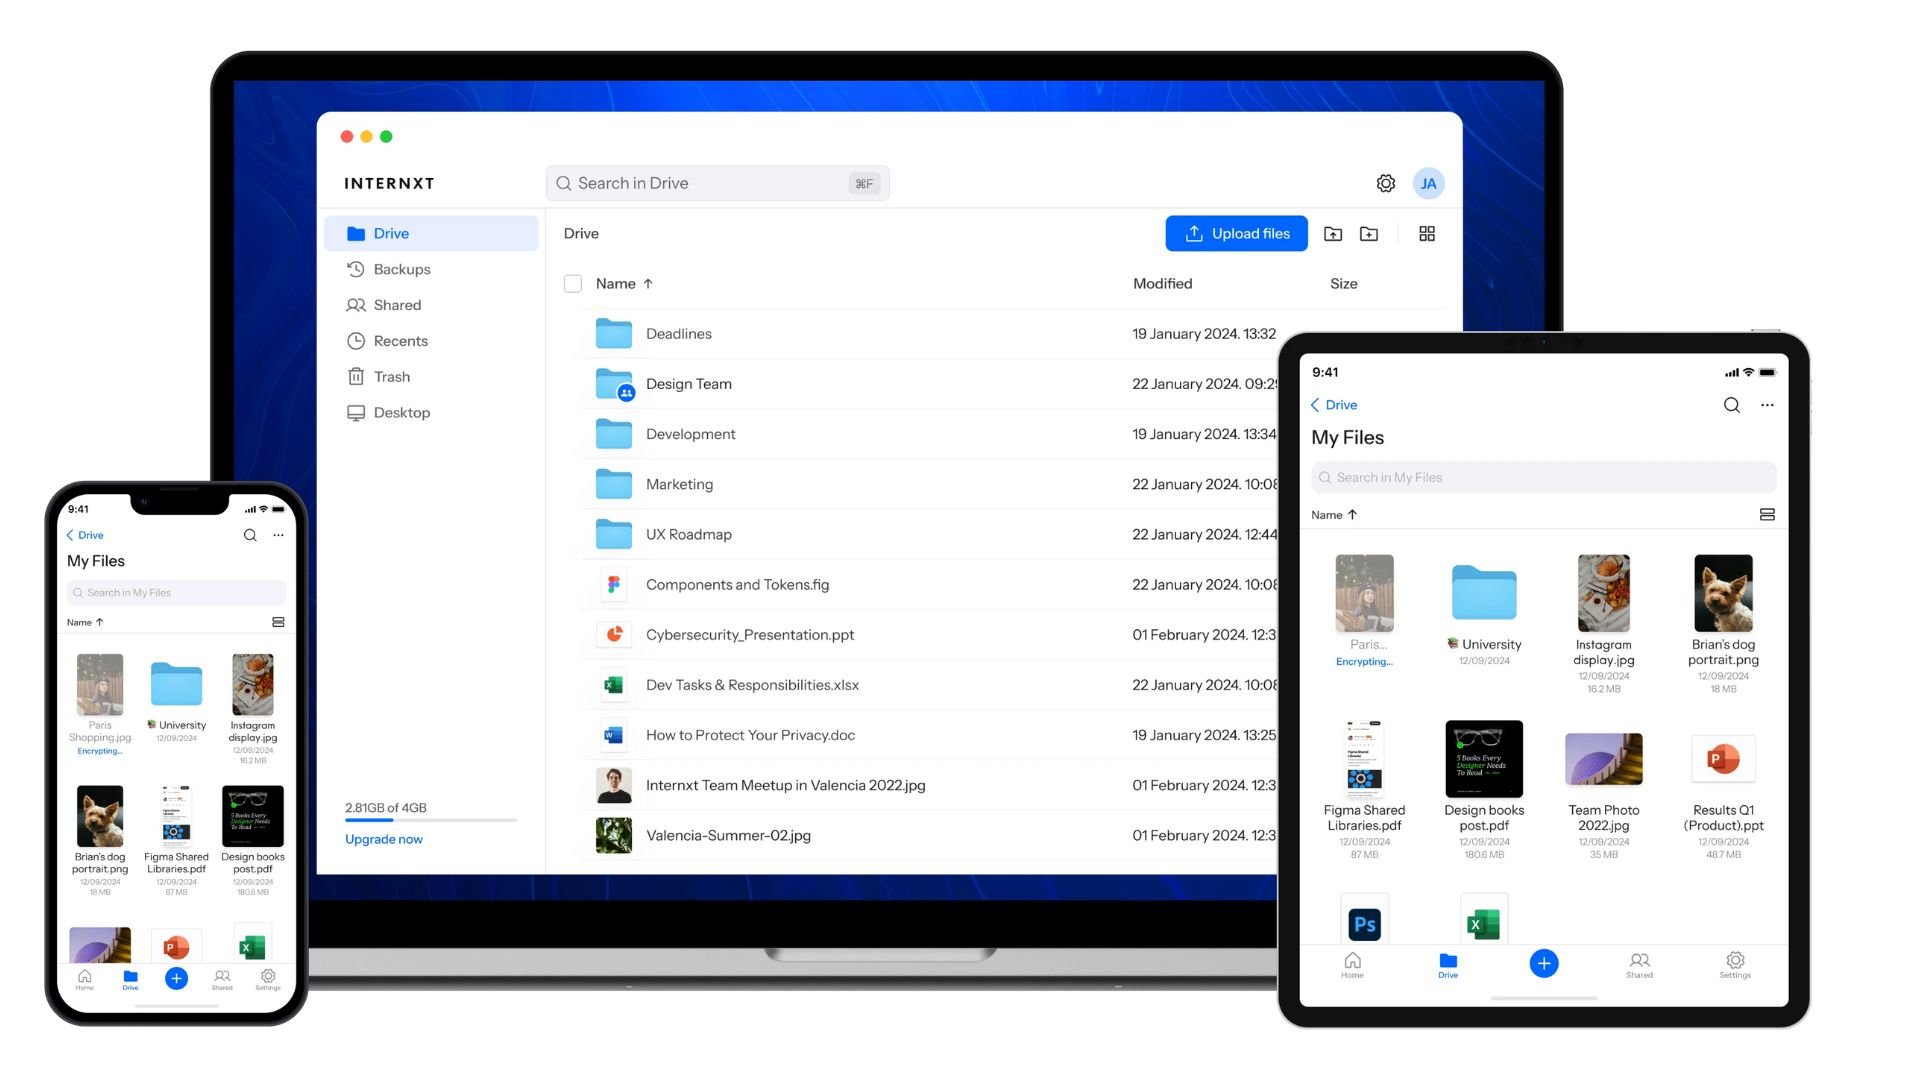1920x1080 pixels.
Task: Open Settings via gear icon
Action: pyautogui.click(x=1386, y=182)
